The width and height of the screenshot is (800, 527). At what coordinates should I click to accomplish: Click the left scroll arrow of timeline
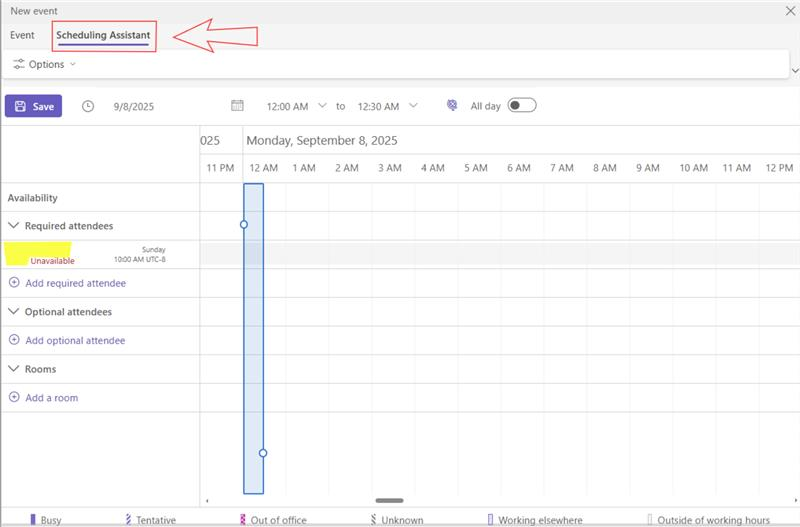coord(207,501)
